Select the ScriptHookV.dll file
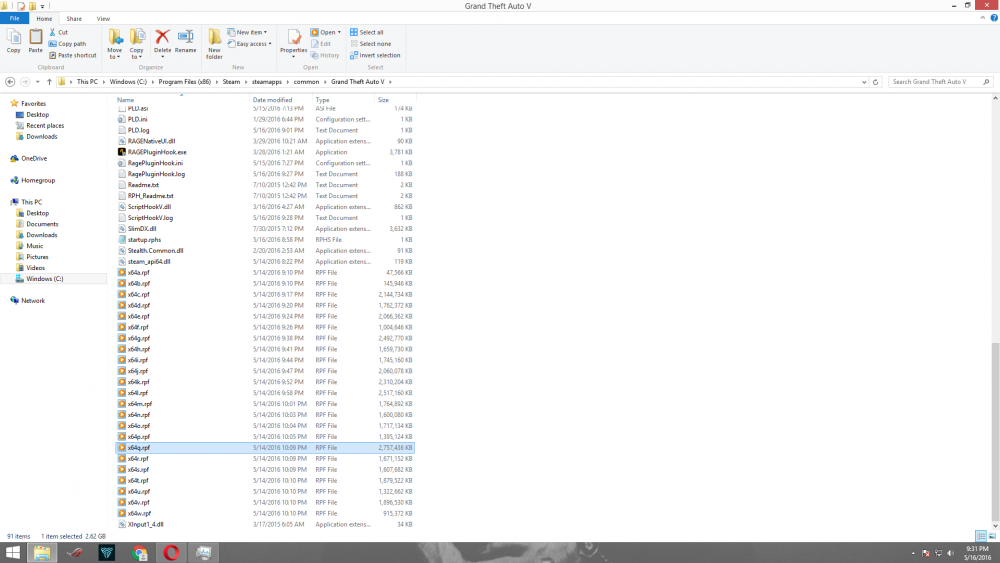 coord(265,207)
